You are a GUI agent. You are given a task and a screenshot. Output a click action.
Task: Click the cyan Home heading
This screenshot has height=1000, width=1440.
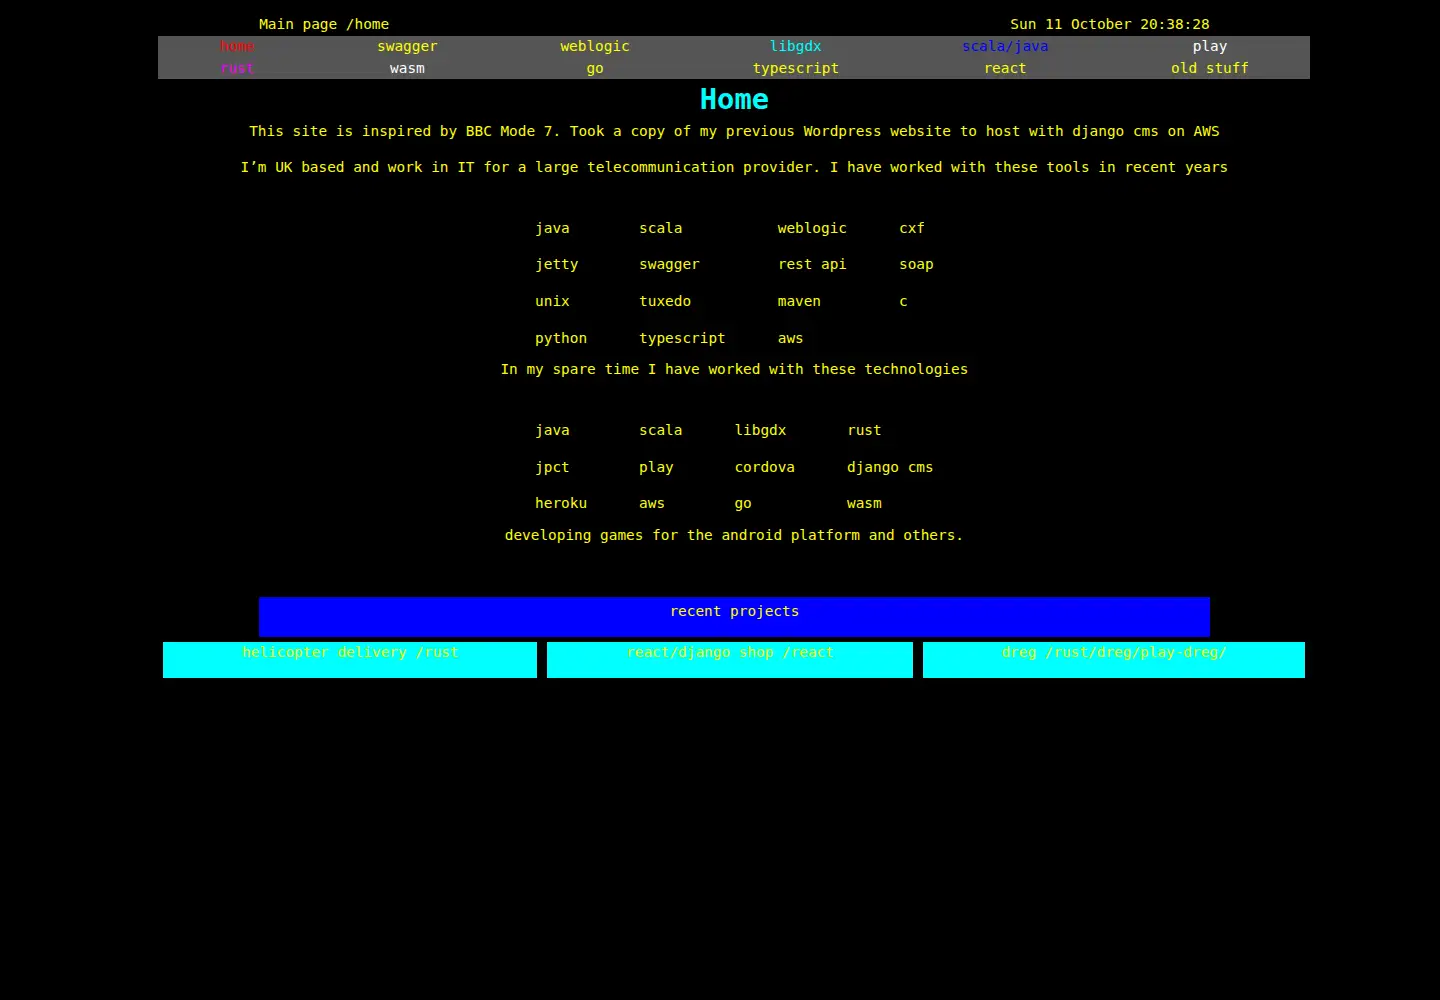734,100
